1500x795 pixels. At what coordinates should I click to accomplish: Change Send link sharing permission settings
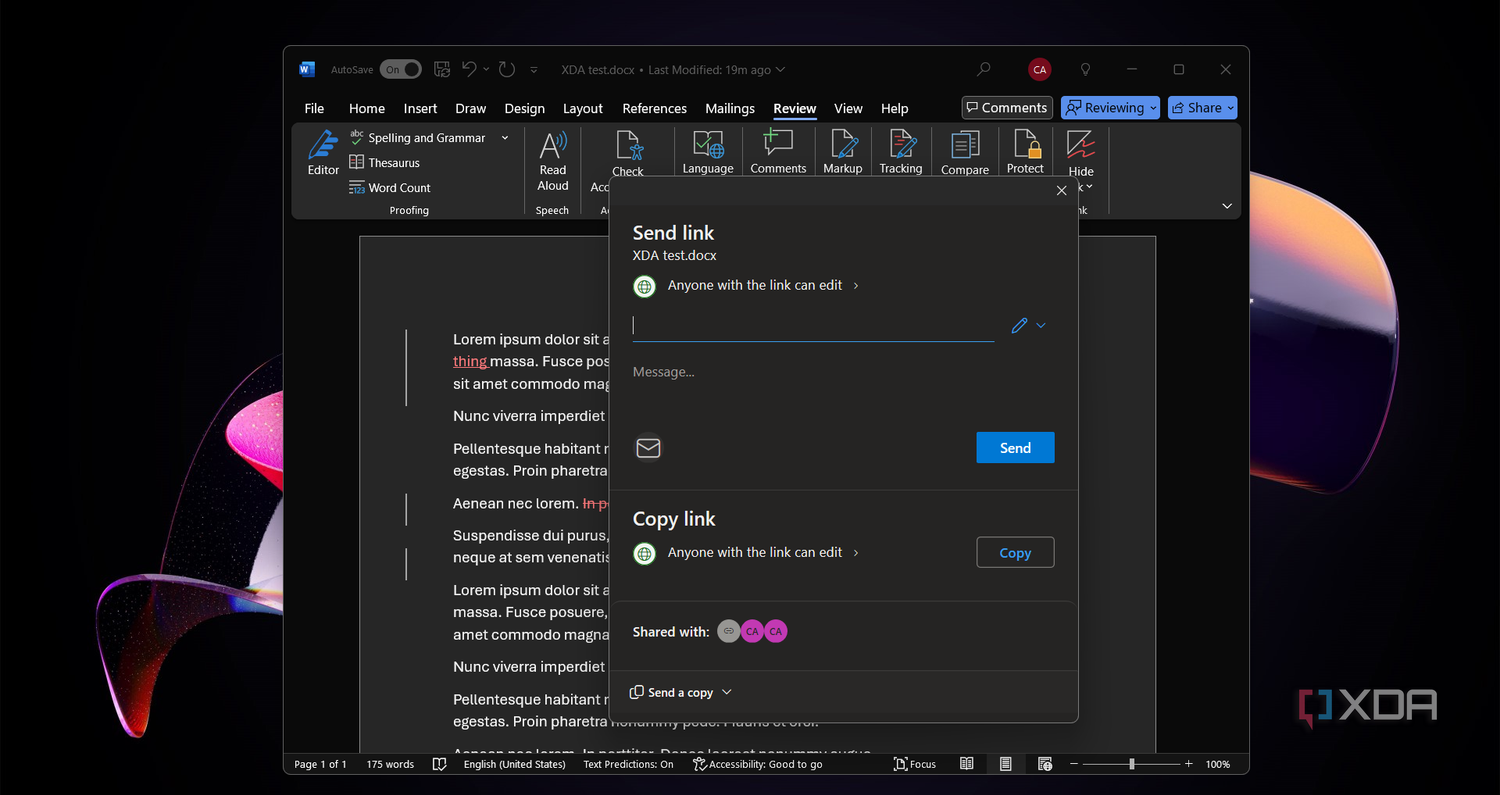tap(747, 285)
